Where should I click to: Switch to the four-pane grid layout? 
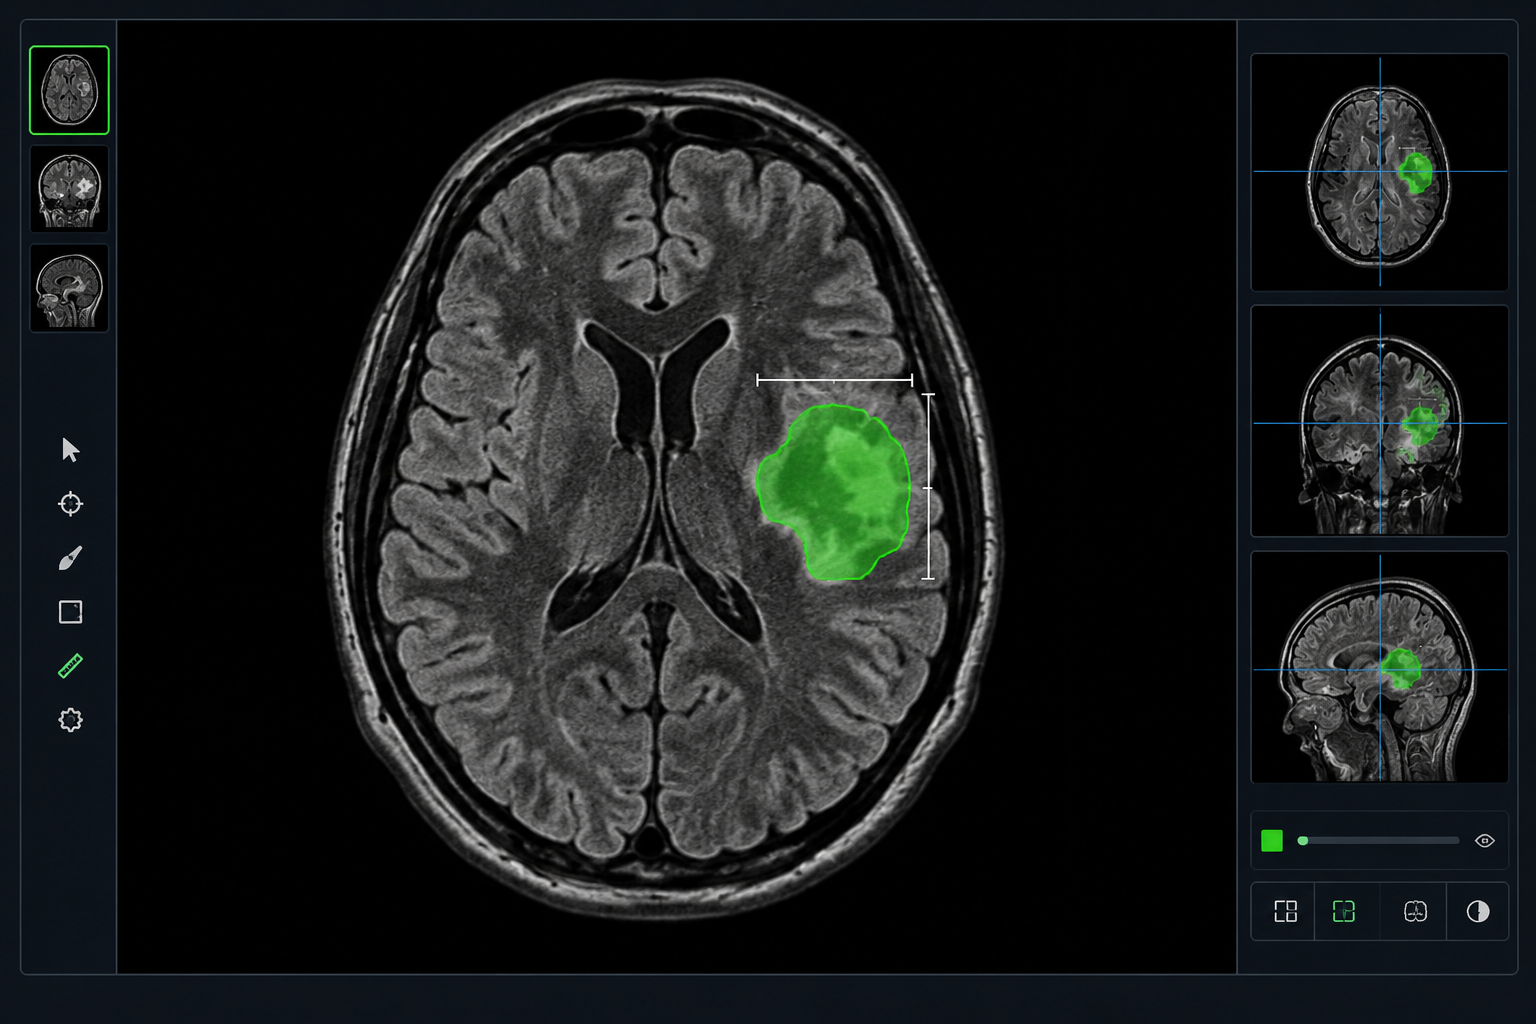(1285, 911)
